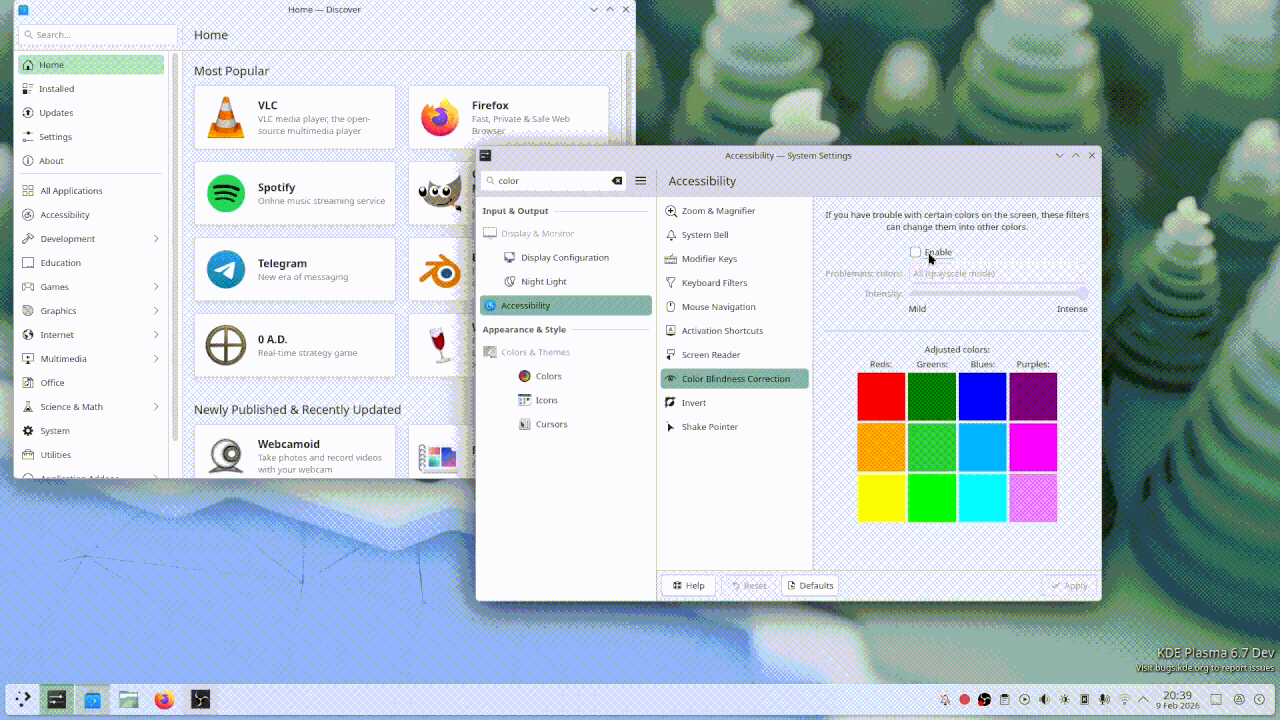The height and width of the screenshot is (720, 1280).
Task: Expand Development category in Discover
Action: 90,239
